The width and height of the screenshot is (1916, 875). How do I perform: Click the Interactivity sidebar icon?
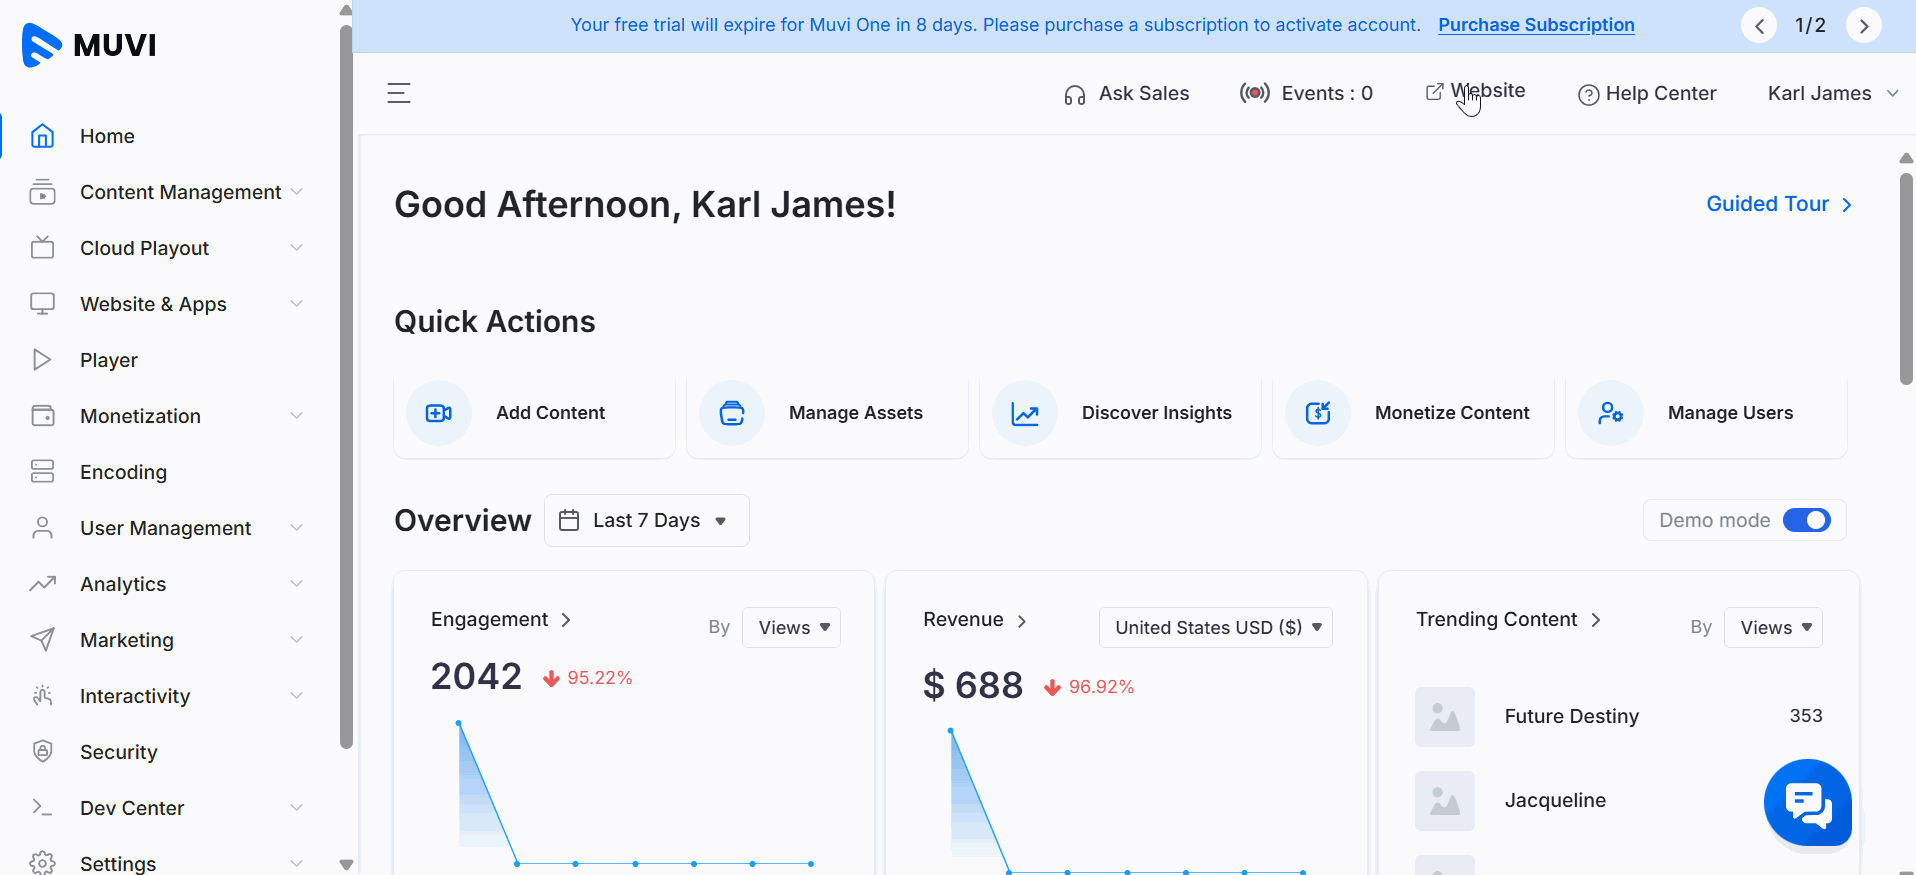(x=42, y=696)
